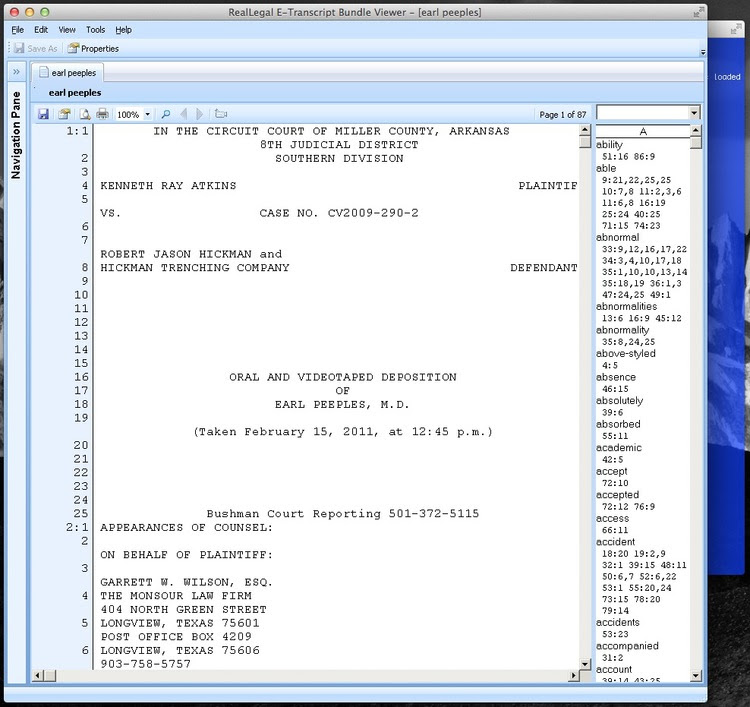Viewport: 750px width, 707px height.
Task: Click word index scrollbar up arrow
Action: pos(696,130)
